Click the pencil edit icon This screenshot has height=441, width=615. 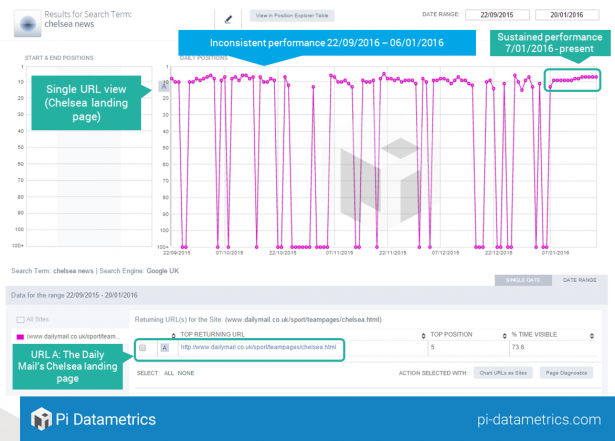(x=228, y=19)
